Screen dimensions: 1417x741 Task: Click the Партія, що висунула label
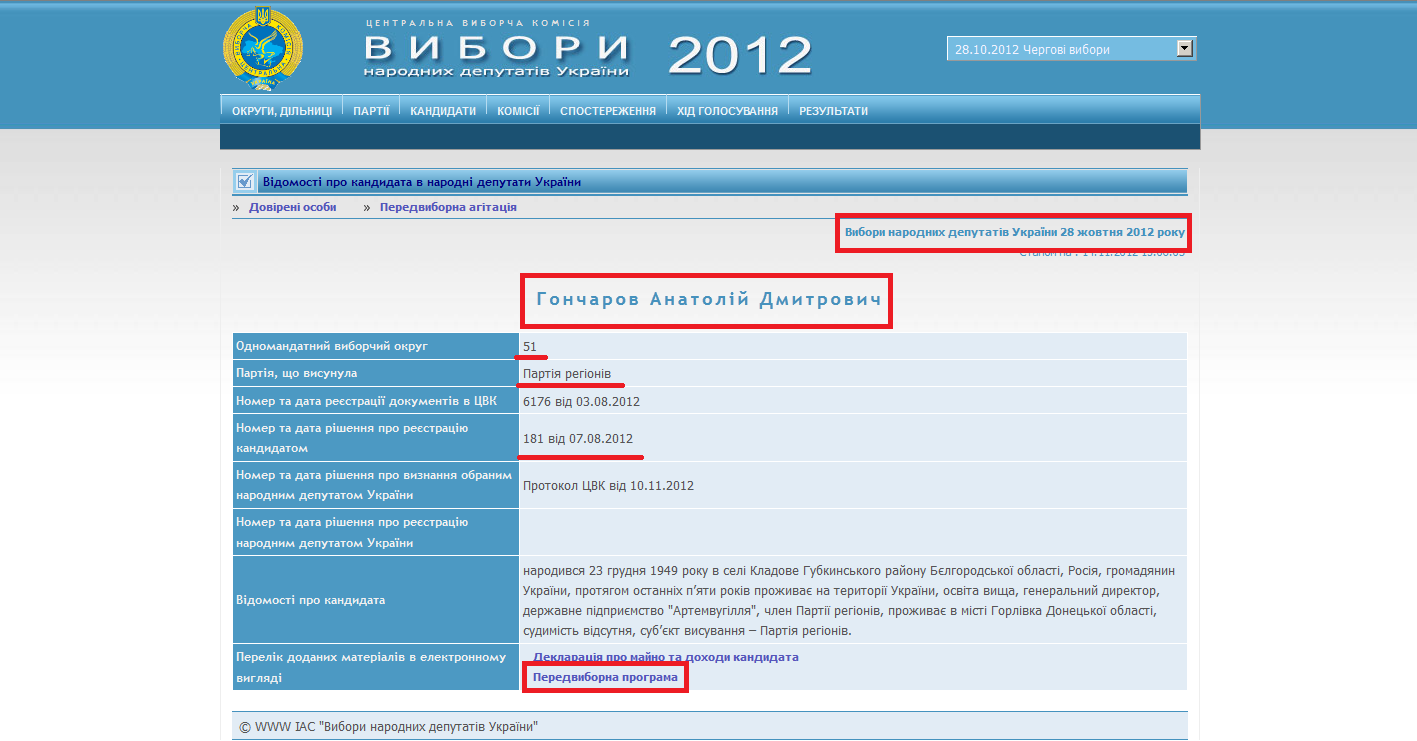(x=297, y=373)
